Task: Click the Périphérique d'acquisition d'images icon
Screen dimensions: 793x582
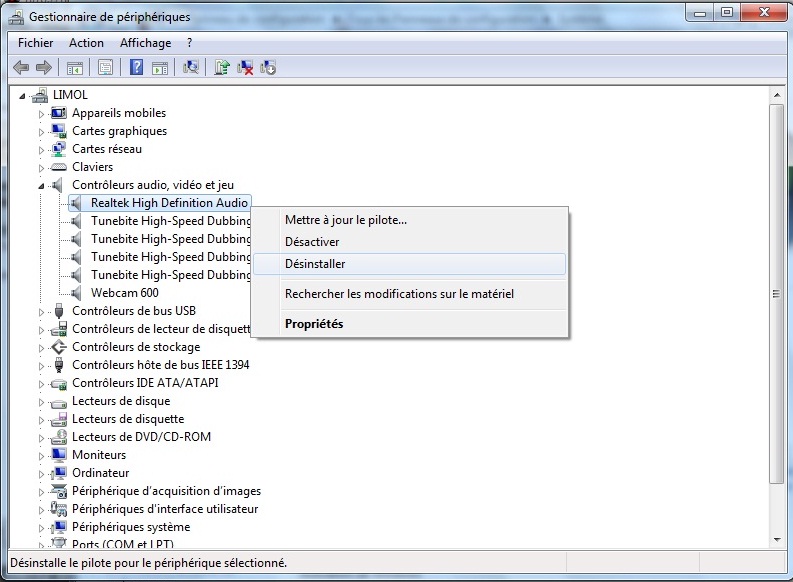Action: point(59,491)
